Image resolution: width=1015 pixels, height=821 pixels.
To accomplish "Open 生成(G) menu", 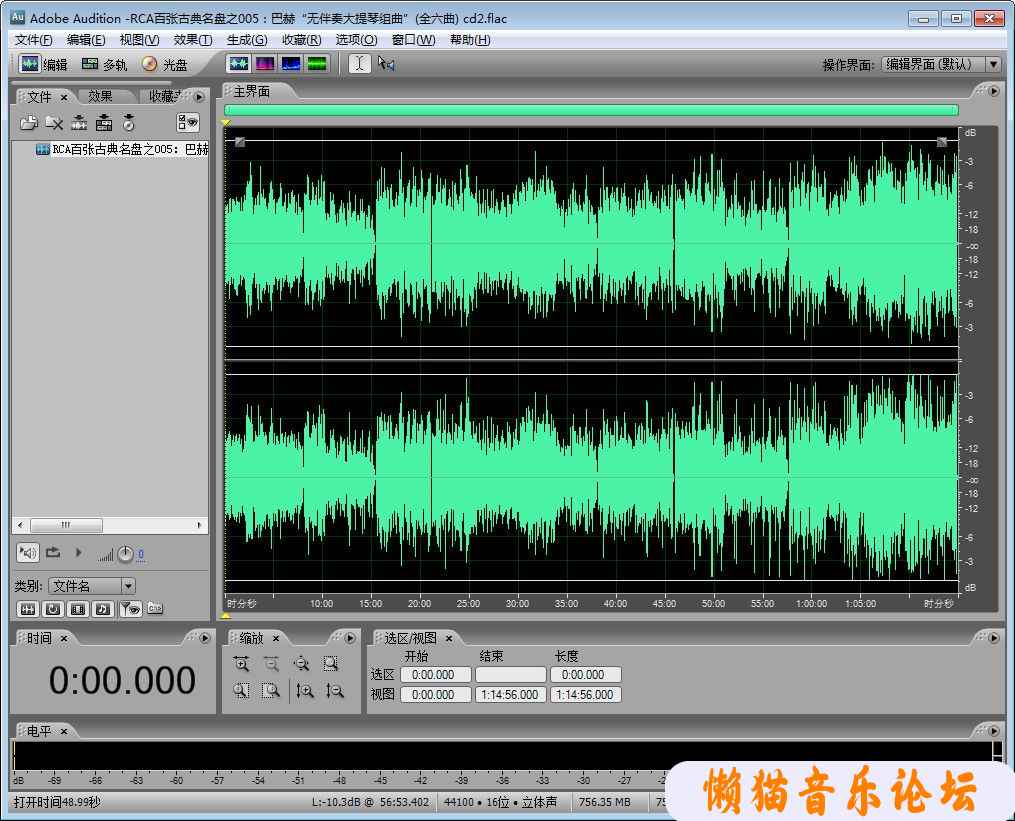I will click(247, 40).
